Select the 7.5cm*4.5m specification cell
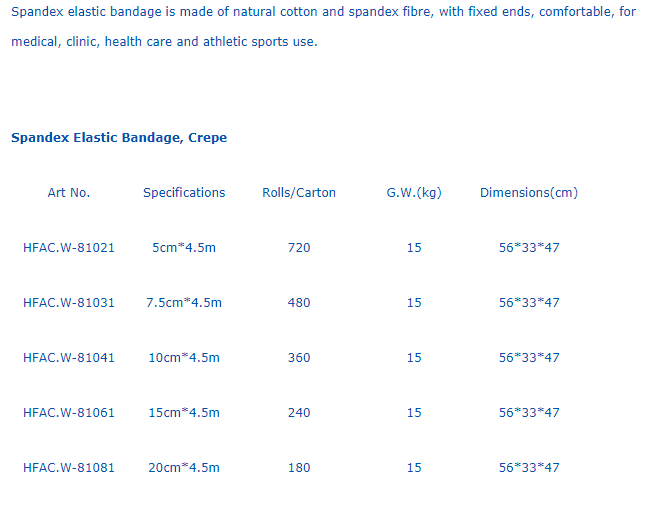652x523 pixels. (184, 303)
